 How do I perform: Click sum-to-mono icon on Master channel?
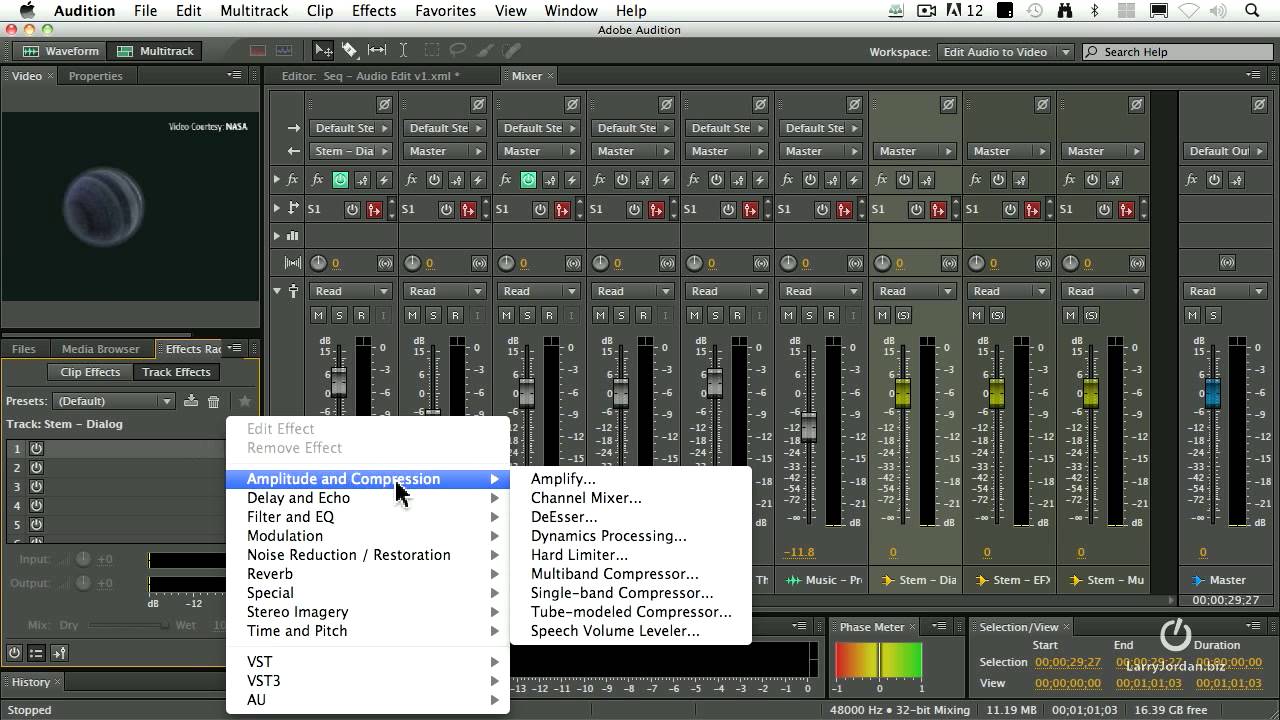[1227, 263]
